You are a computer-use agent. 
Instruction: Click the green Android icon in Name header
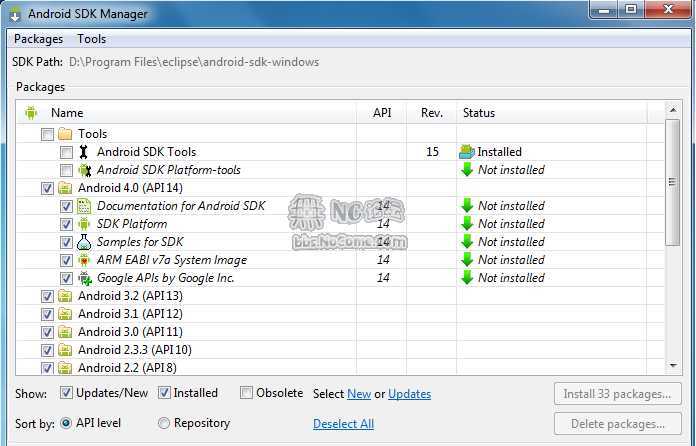click(31, 113)
